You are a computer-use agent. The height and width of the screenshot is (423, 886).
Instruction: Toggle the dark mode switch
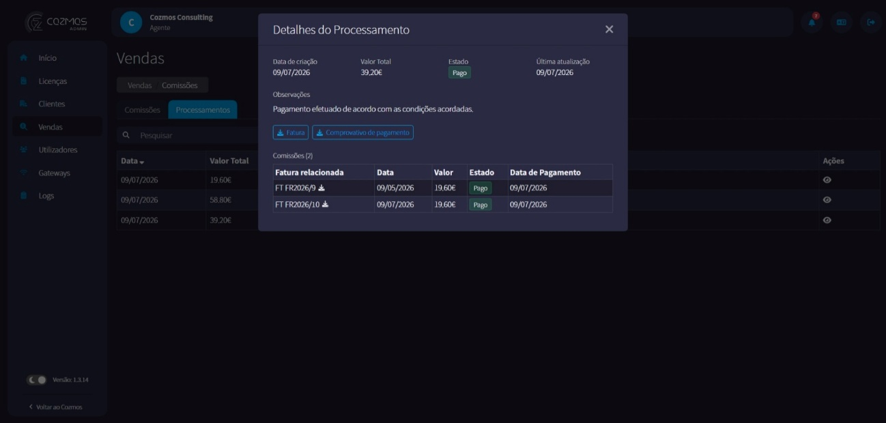[37, 380]
